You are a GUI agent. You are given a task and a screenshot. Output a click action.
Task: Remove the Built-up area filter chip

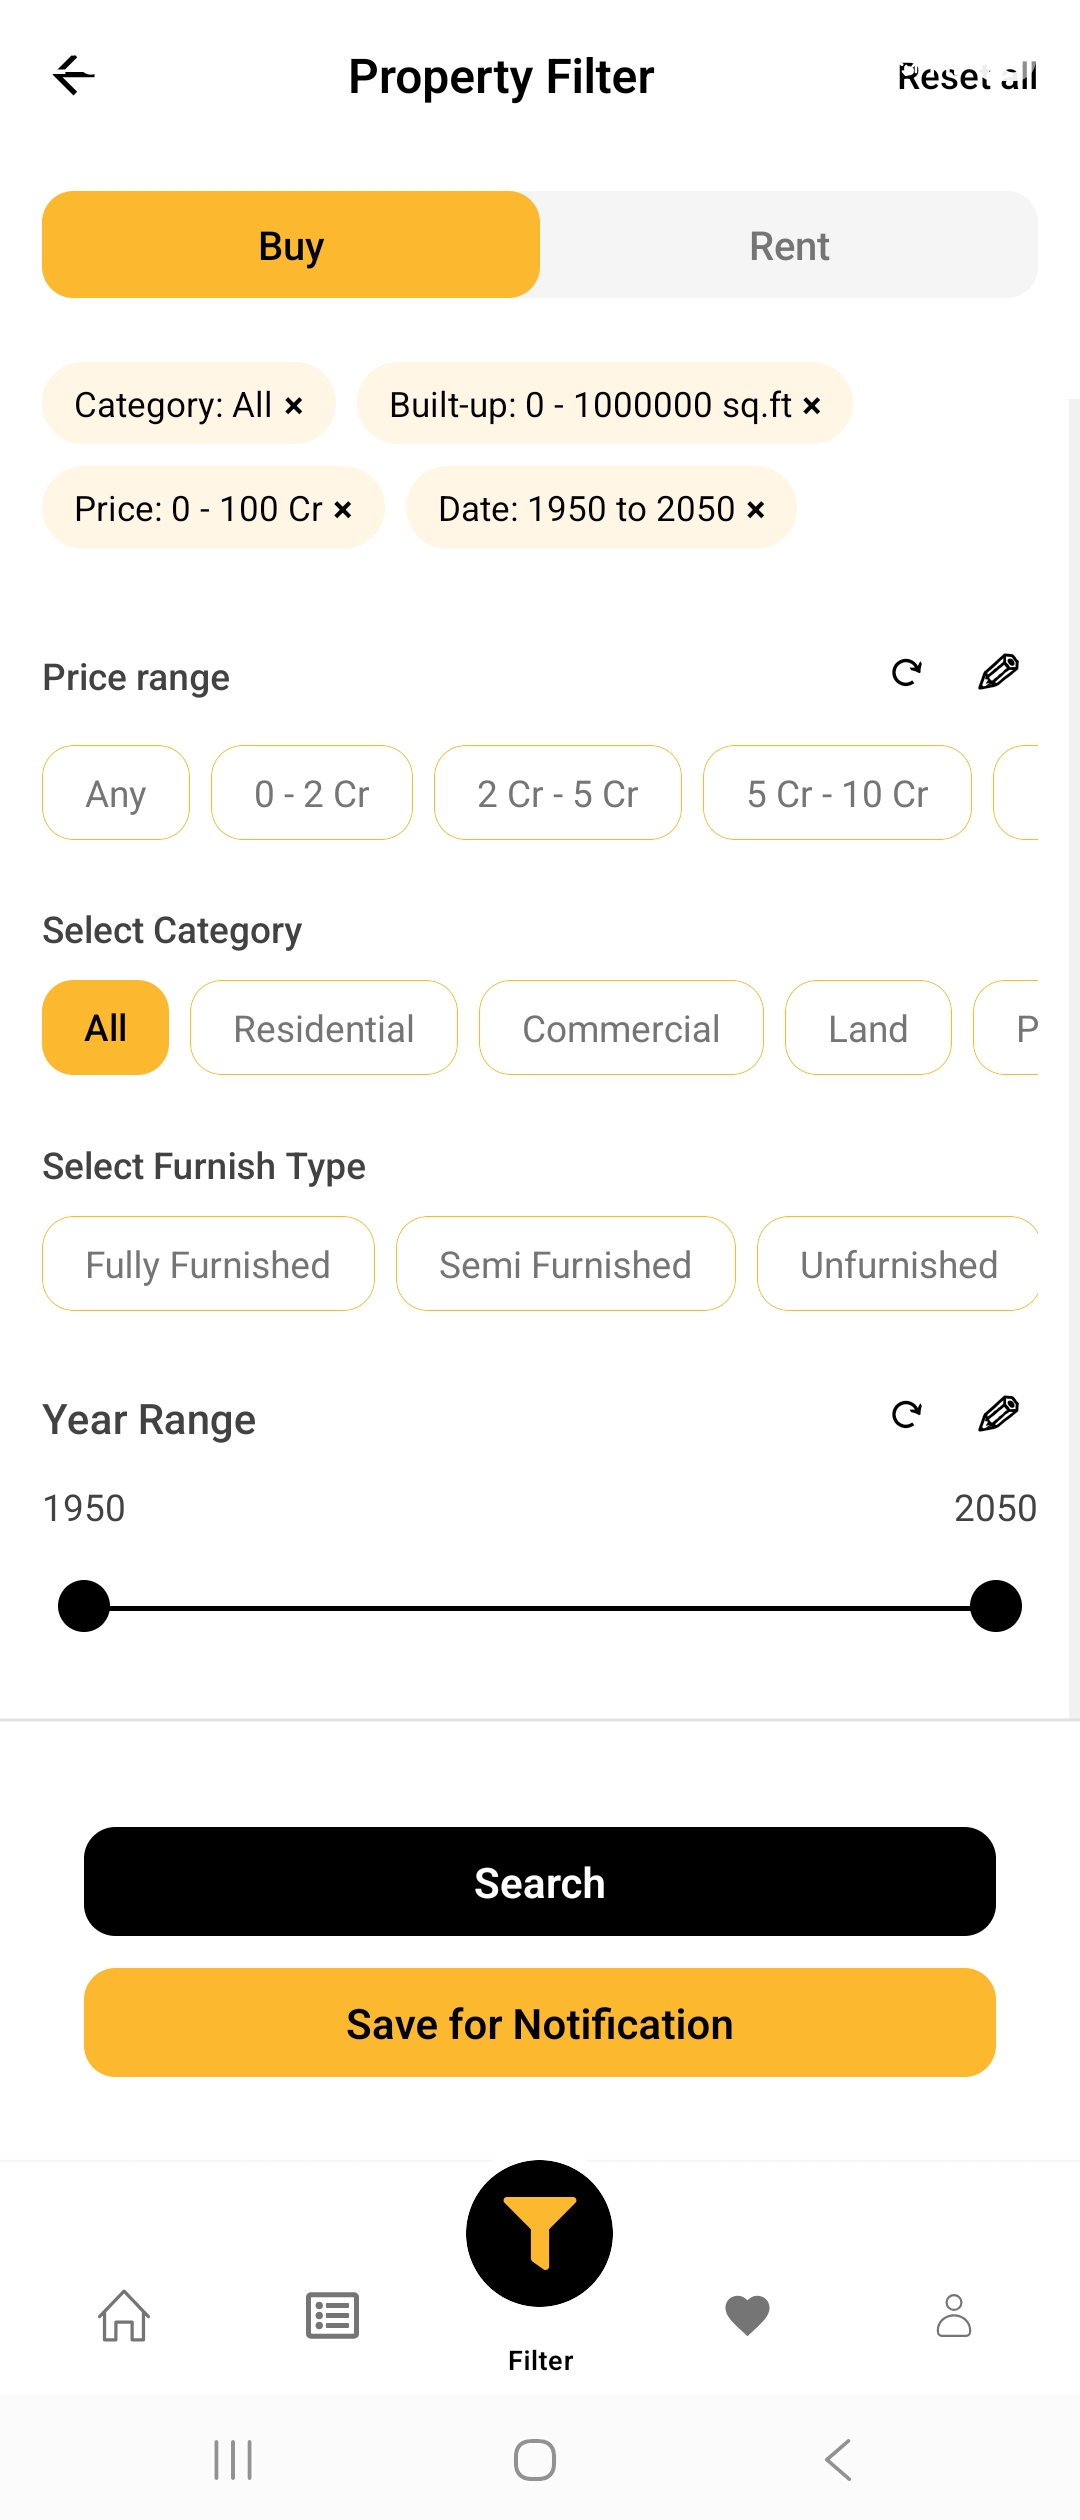(x=812, y=406)
